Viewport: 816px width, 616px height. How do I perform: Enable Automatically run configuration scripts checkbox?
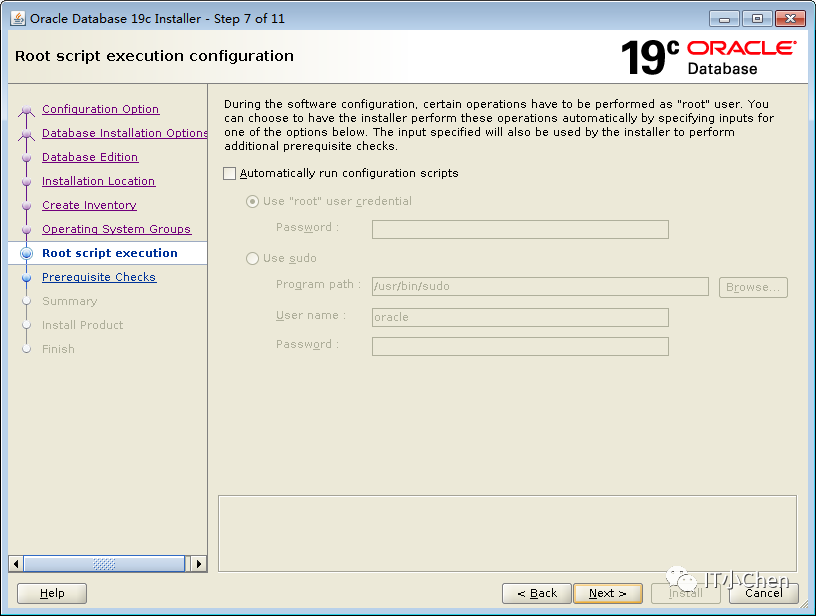pos(230,173)
